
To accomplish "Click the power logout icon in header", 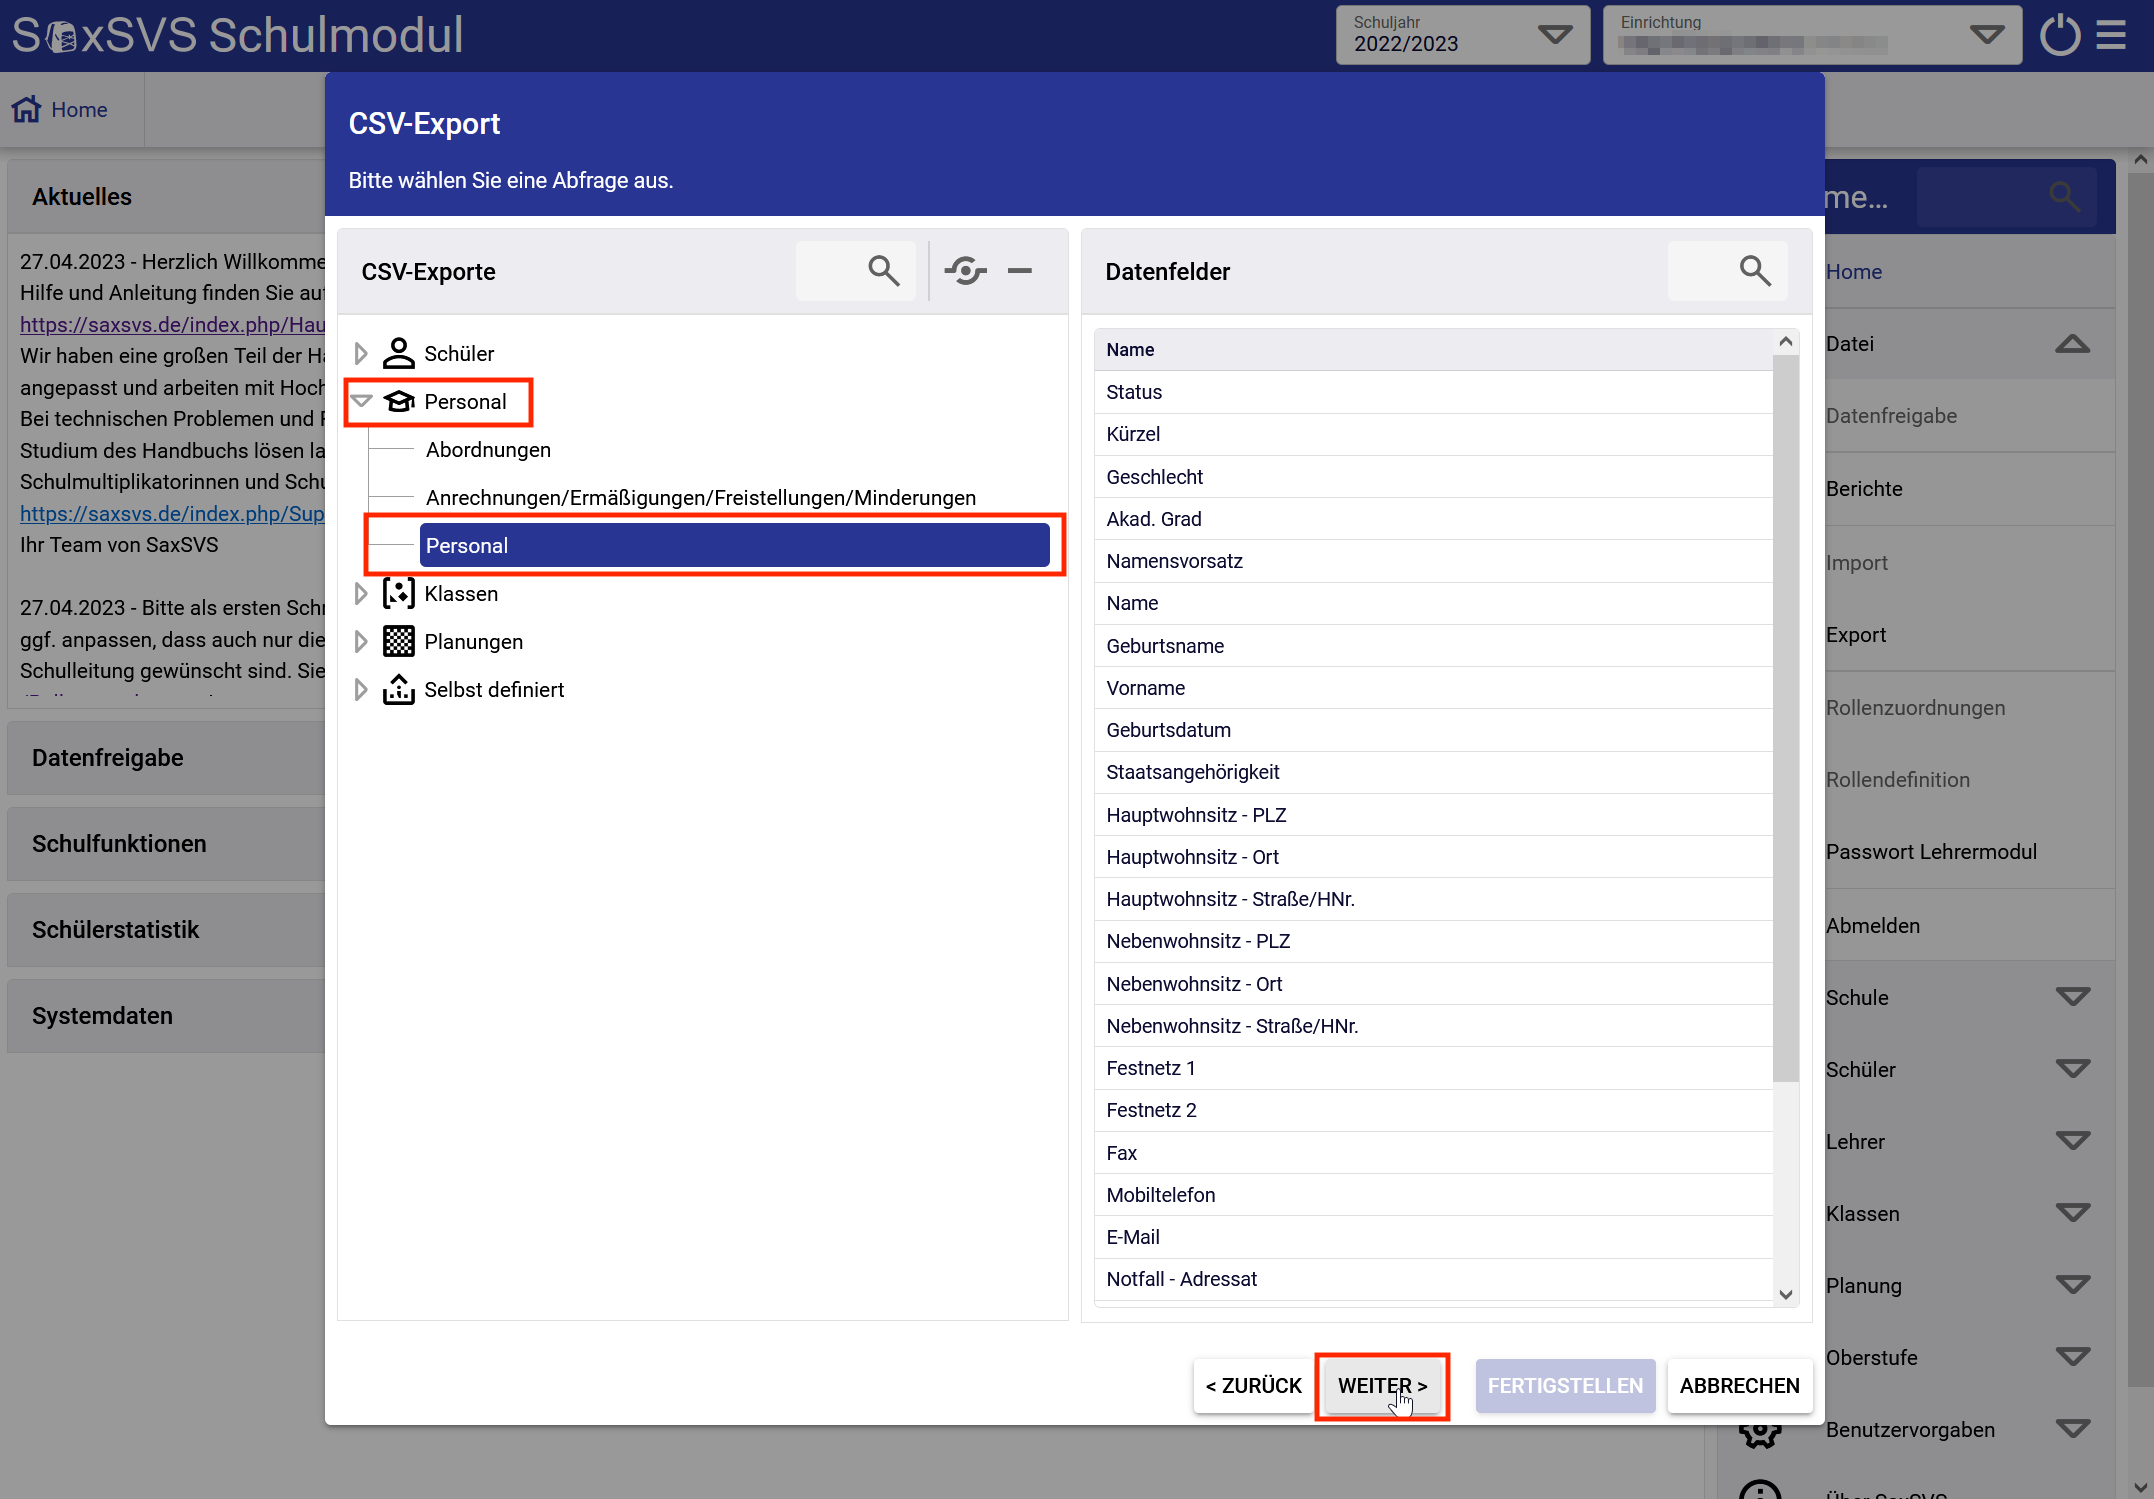I will pos(2060,35).
